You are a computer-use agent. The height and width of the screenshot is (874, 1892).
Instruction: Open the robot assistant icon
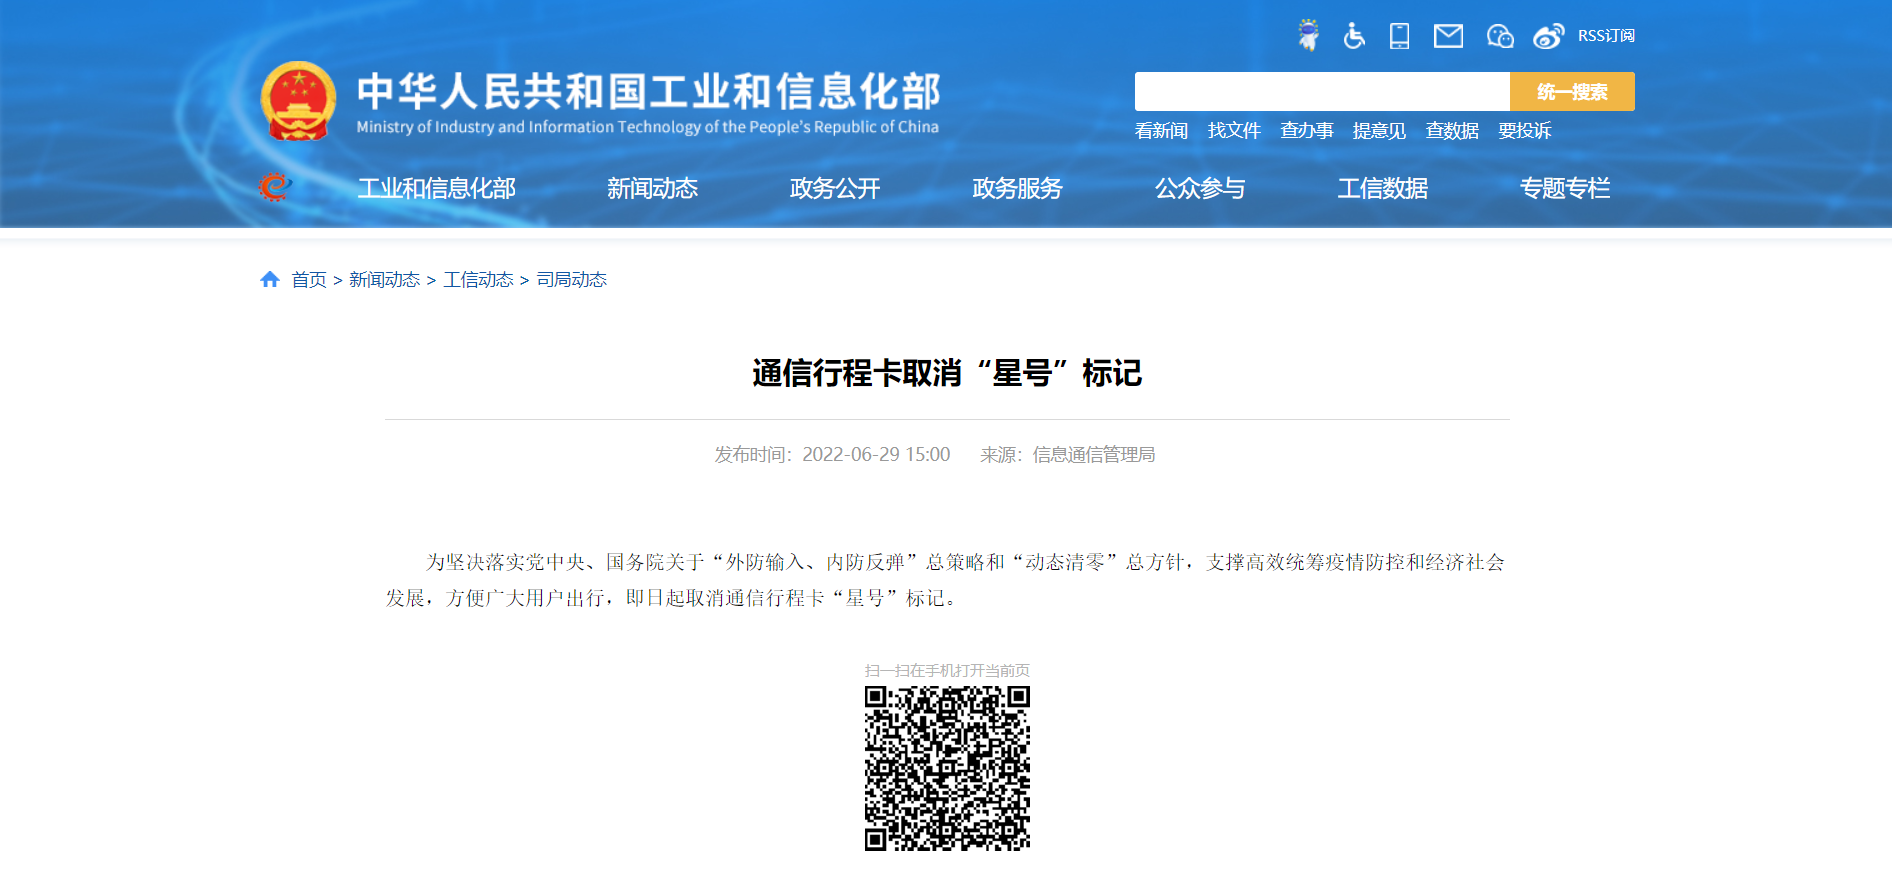point(1308,36)
